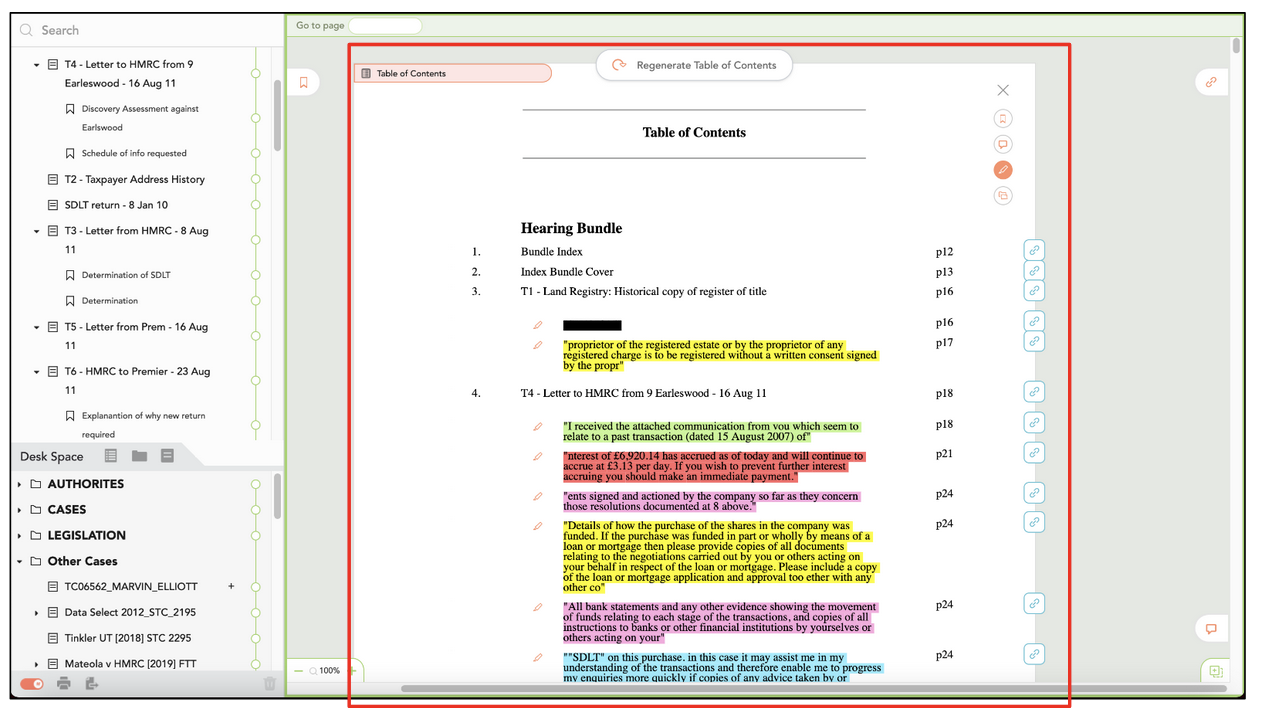
Task: Click the Regenerate Table of Contents button
Action: point(694,65)
